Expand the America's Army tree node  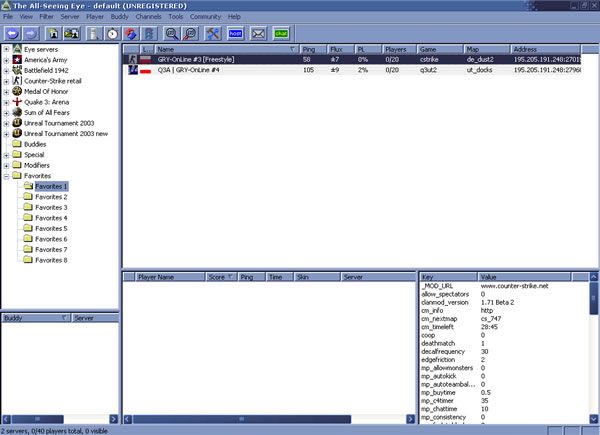point(7,60)
